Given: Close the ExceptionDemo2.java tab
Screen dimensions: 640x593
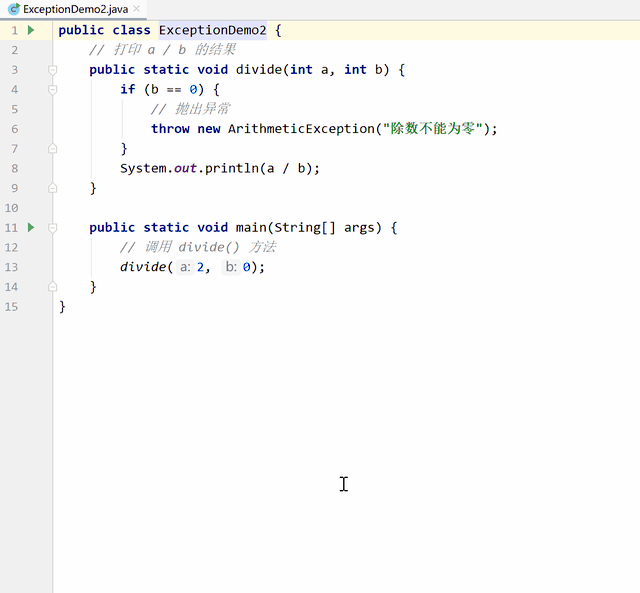Looking at the screenshot, I should 137,9.
